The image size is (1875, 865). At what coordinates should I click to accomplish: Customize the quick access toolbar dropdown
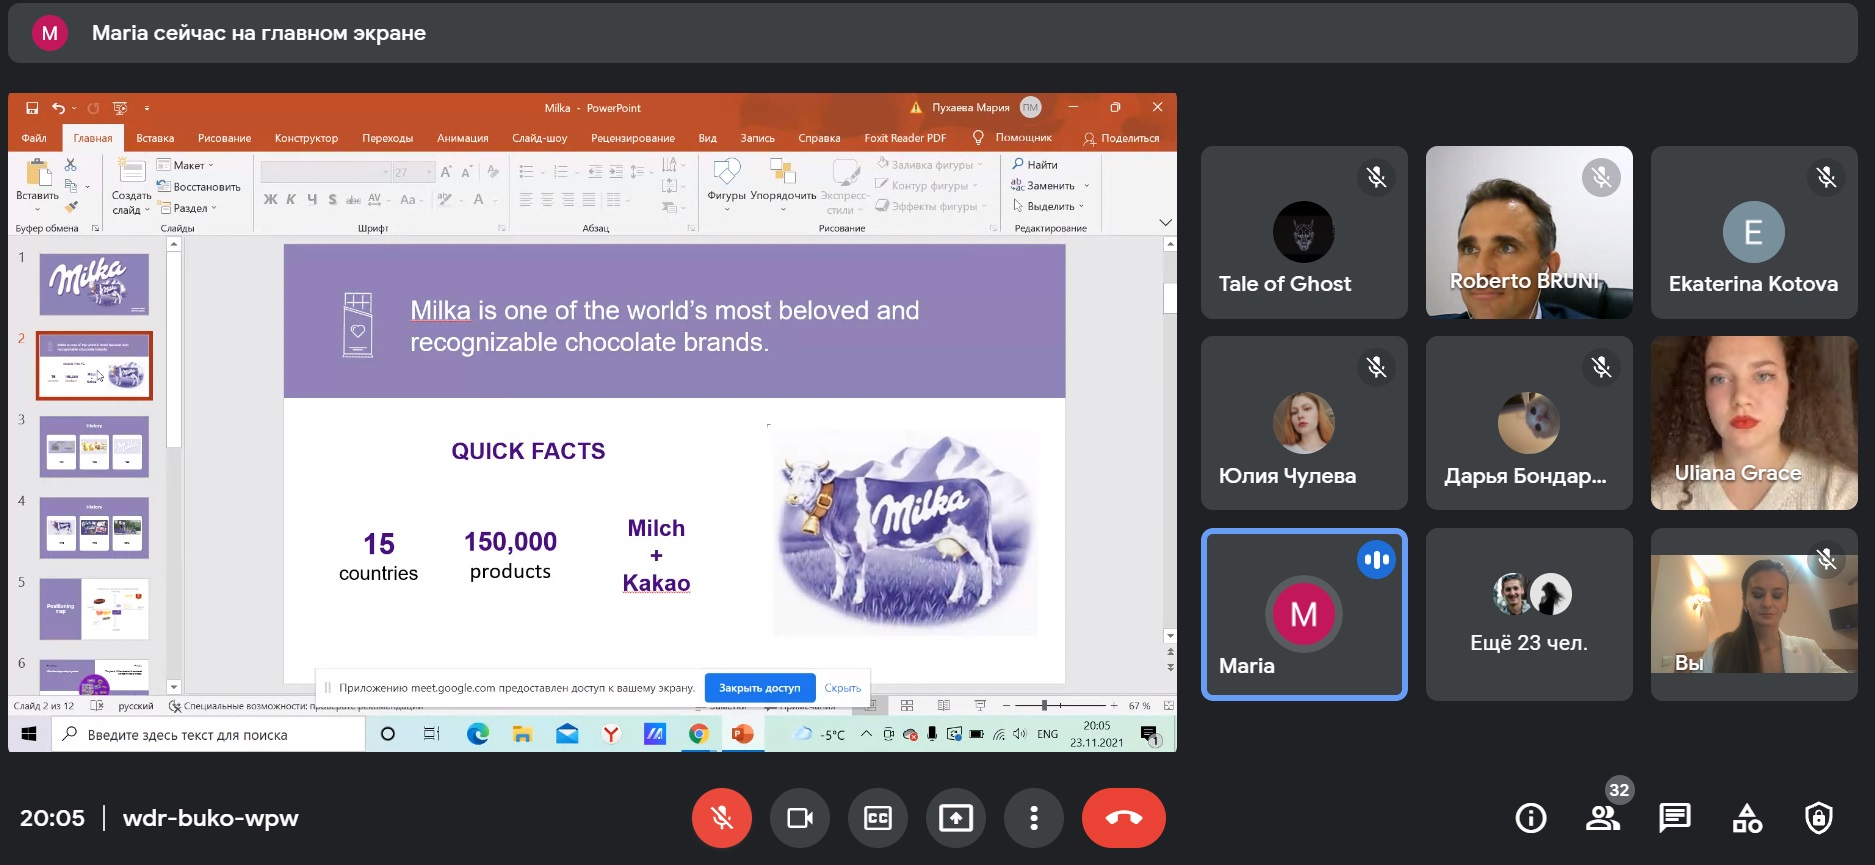147,108
